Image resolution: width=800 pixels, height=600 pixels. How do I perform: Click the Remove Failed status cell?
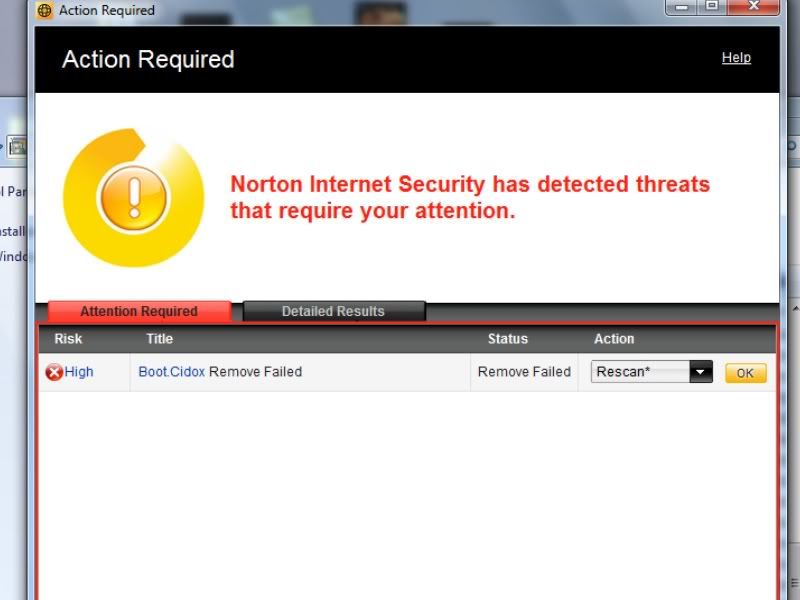tap(524, 372)
